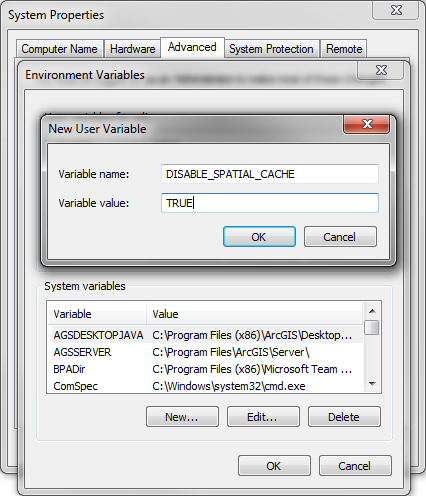Click scrollbar down arrow in System variables
Image resolution: width=426 pixels, height=496 pixels.
tap(372, 384)
